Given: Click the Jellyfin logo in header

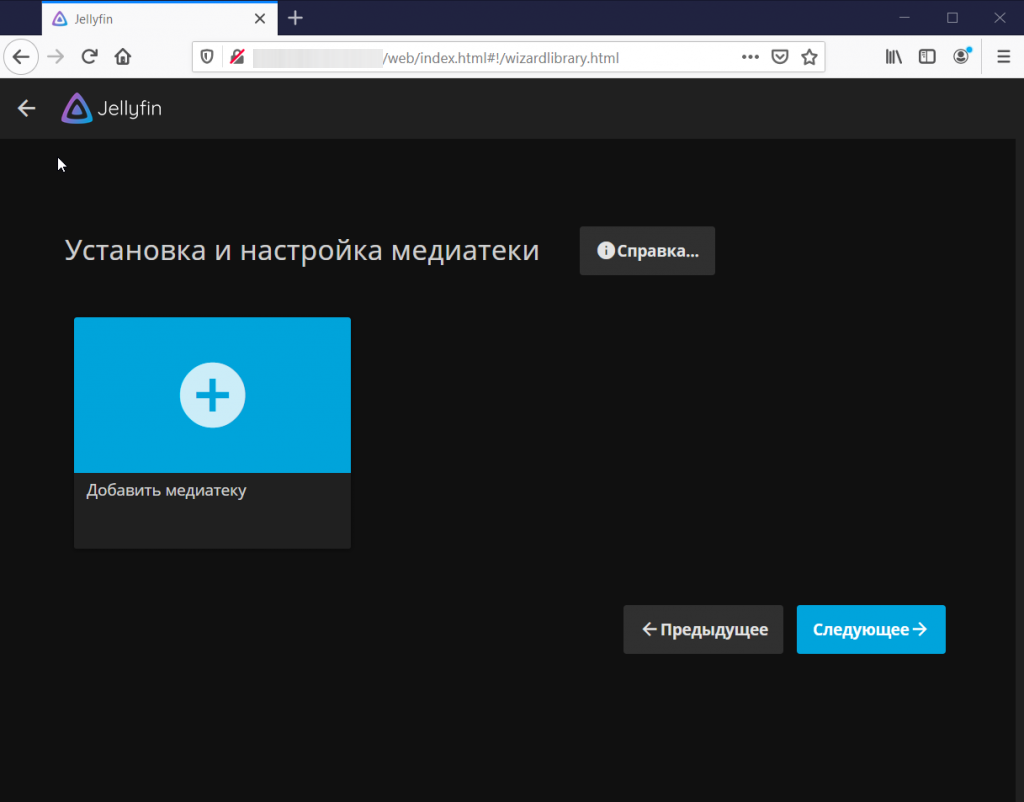Looking at the screenshot, I should pyautogui.click(x=111, y=109).
